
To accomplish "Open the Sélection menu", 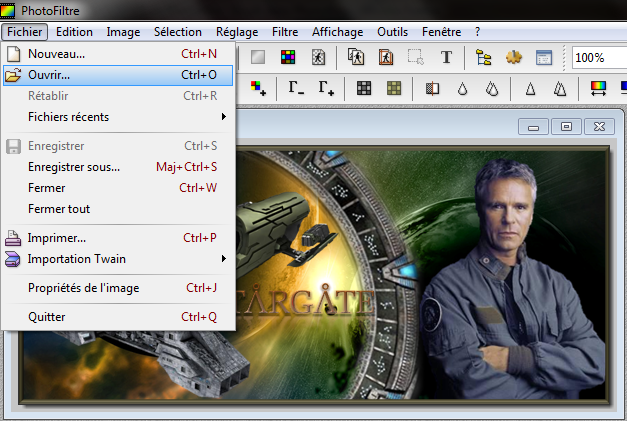I will [x=178, y=32].
